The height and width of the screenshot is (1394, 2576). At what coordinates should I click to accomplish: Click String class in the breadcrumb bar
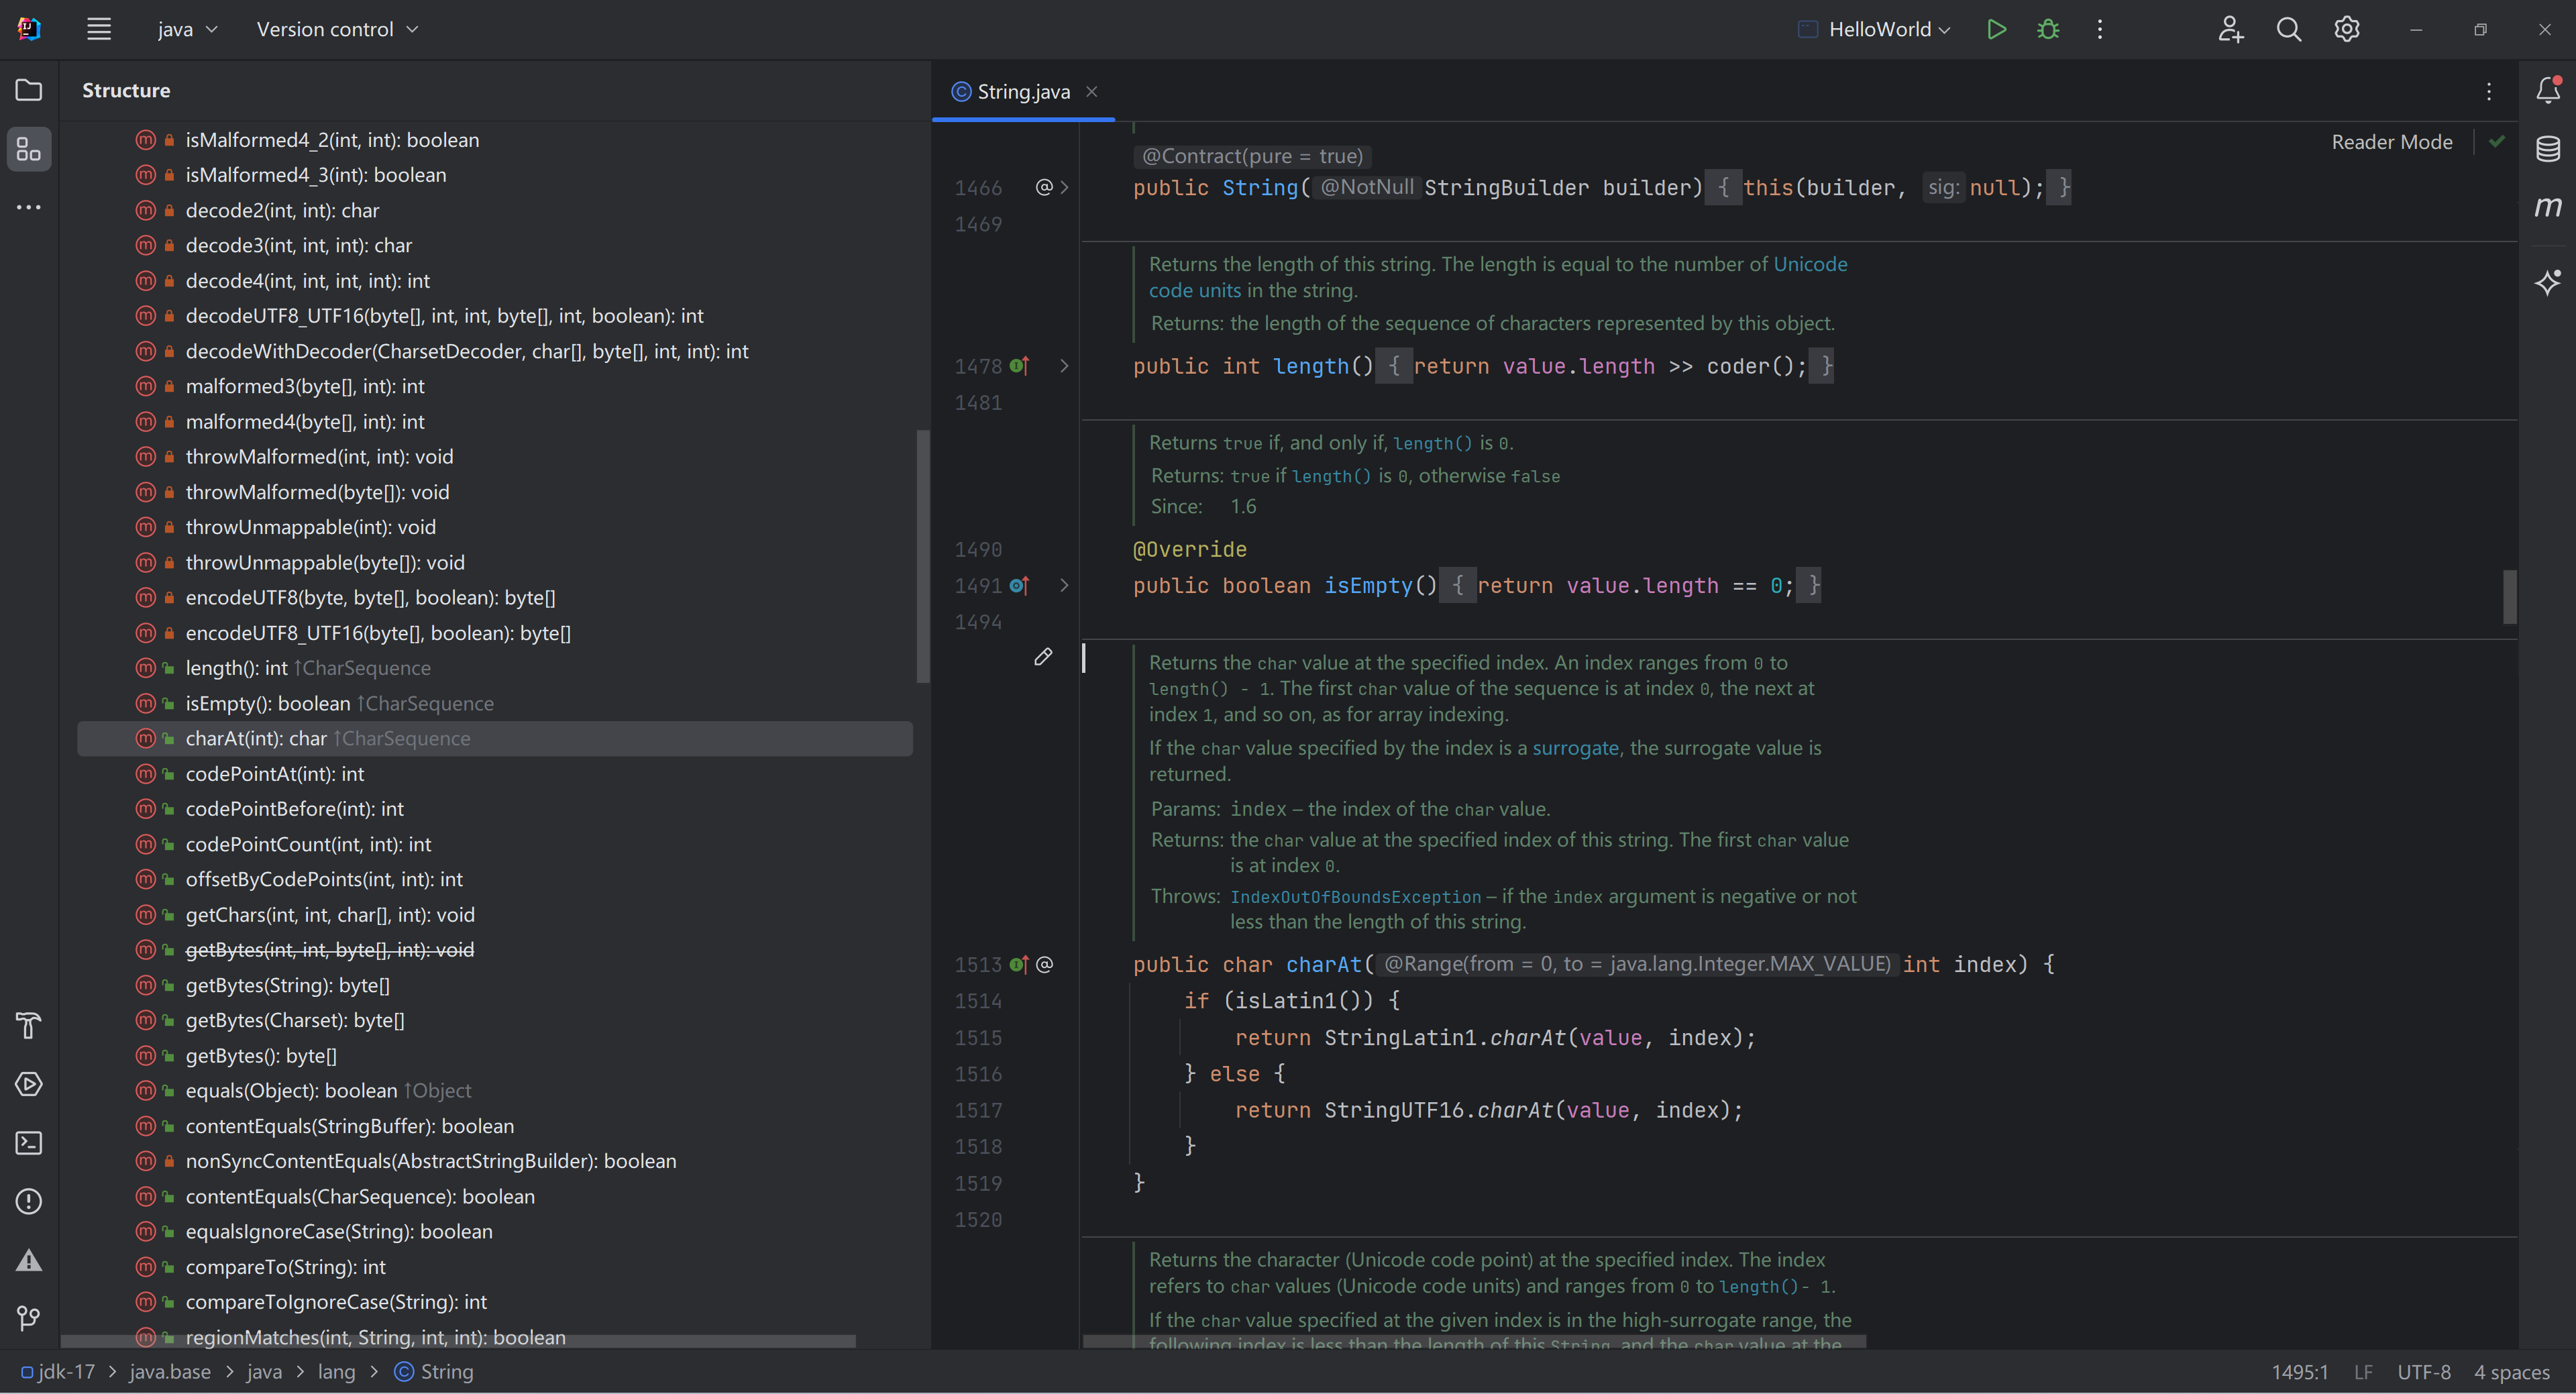[434, 1372]
